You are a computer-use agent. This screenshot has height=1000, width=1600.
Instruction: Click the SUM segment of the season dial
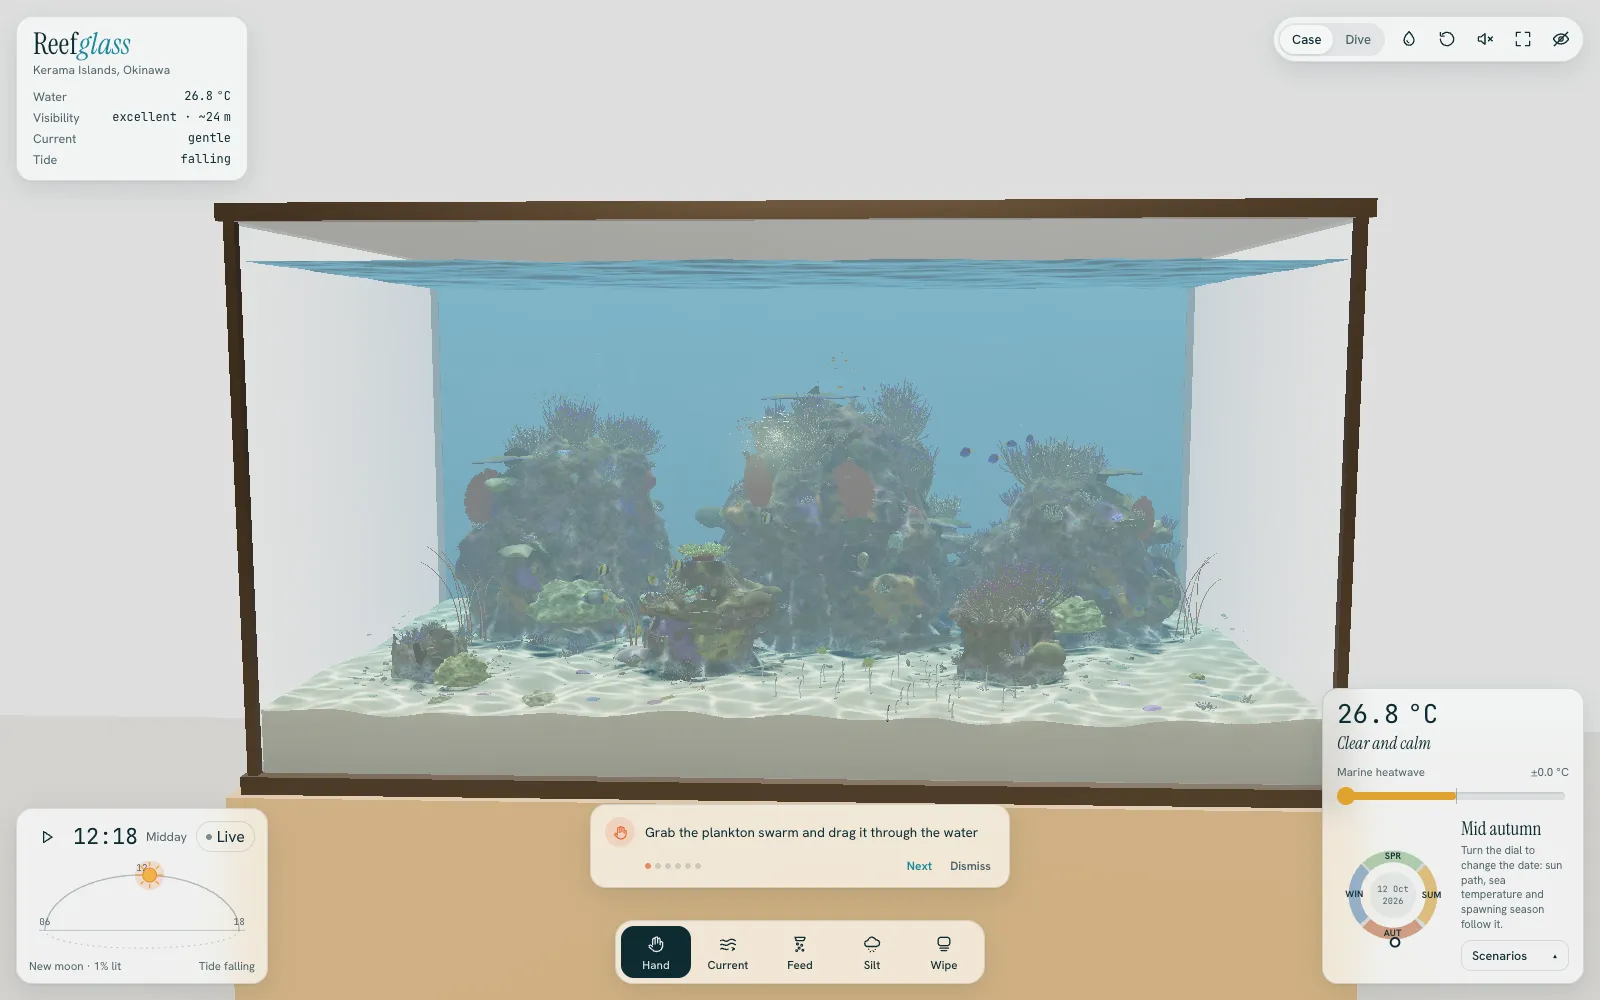point(1431,895)
